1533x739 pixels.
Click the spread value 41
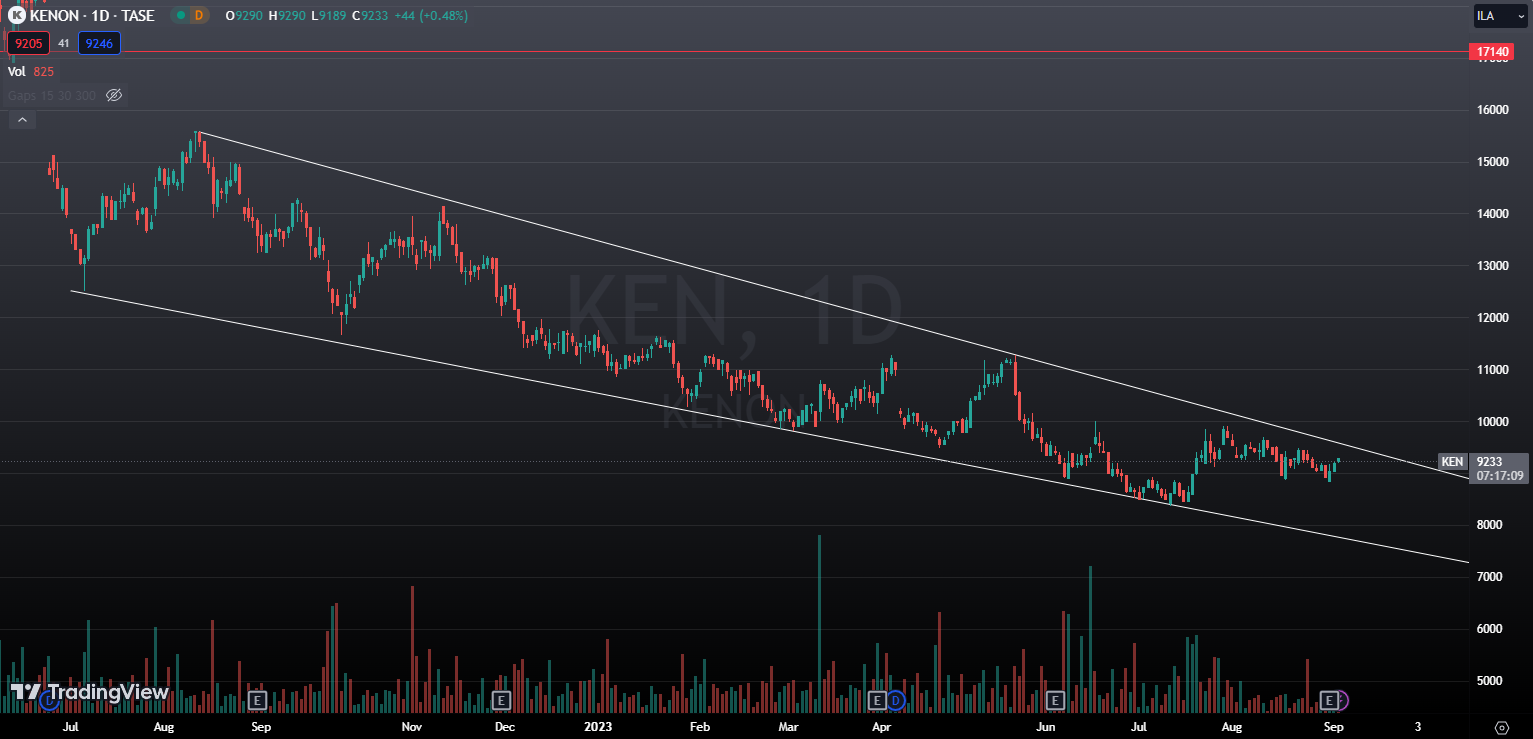(64, 43)
